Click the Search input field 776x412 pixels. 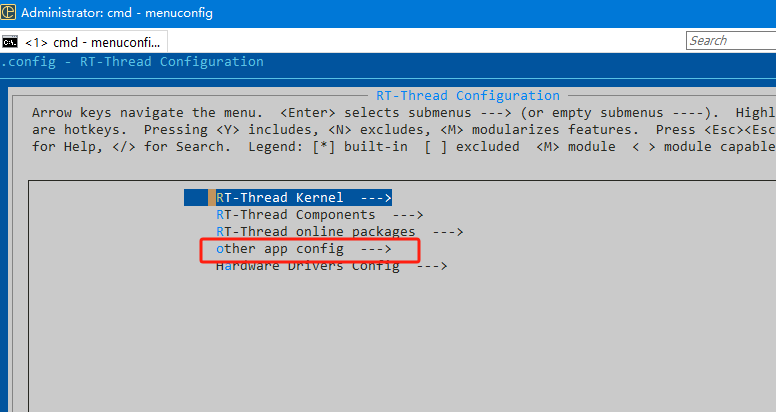click(731, 41)
